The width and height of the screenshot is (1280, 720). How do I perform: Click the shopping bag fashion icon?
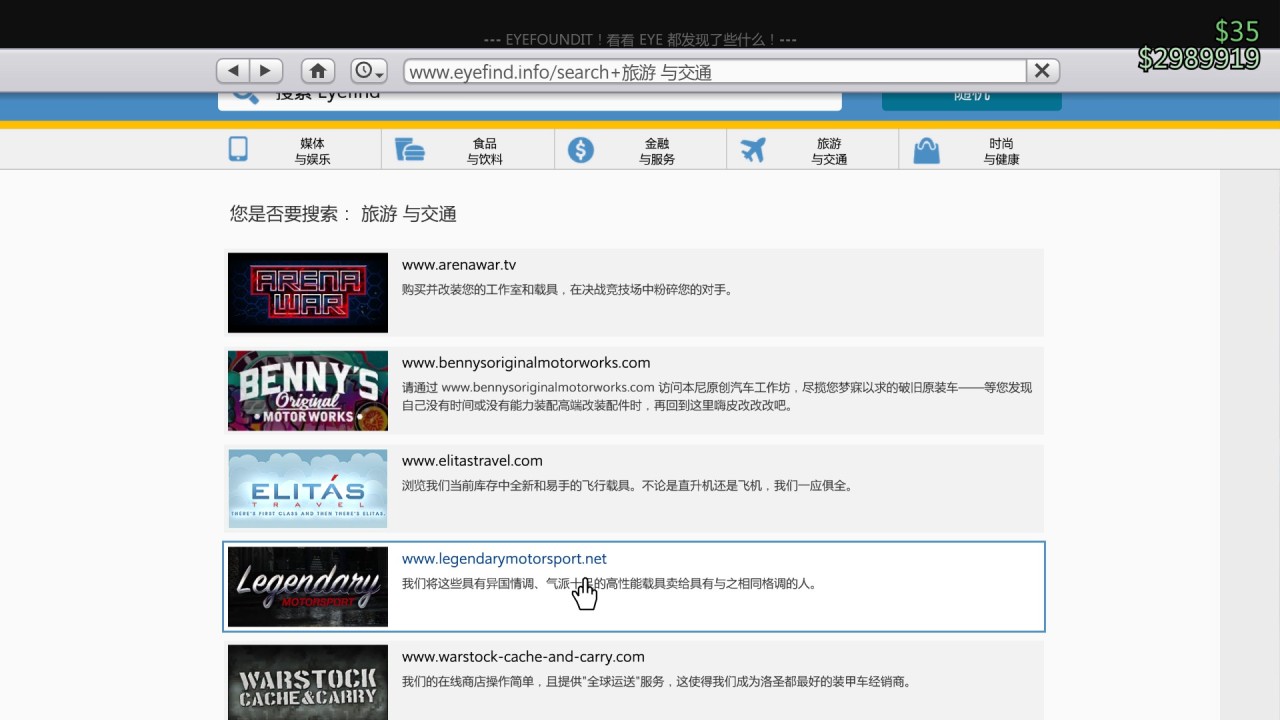pyautogui.click(x=927, y=150)
